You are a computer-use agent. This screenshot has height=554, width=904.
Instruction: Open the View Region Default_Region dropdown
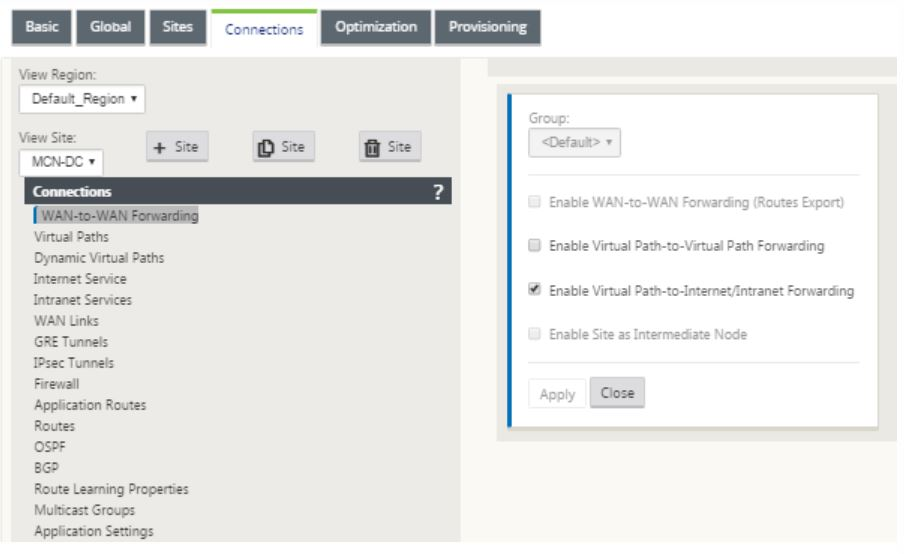[x=82, y=99]
